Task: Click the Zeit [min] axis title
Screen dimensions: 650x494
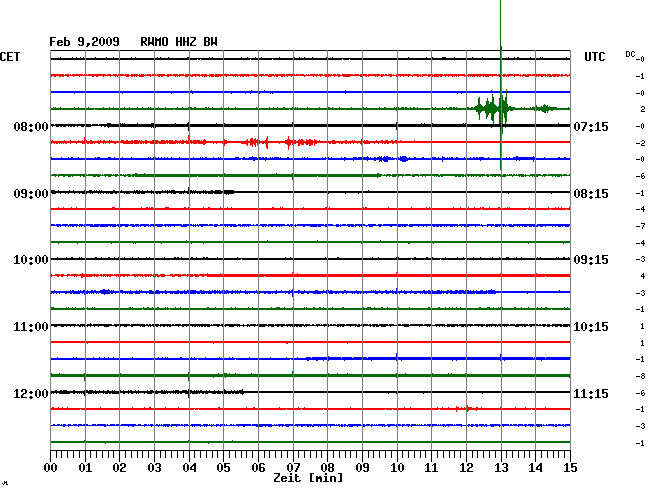Action: [308, 478]
